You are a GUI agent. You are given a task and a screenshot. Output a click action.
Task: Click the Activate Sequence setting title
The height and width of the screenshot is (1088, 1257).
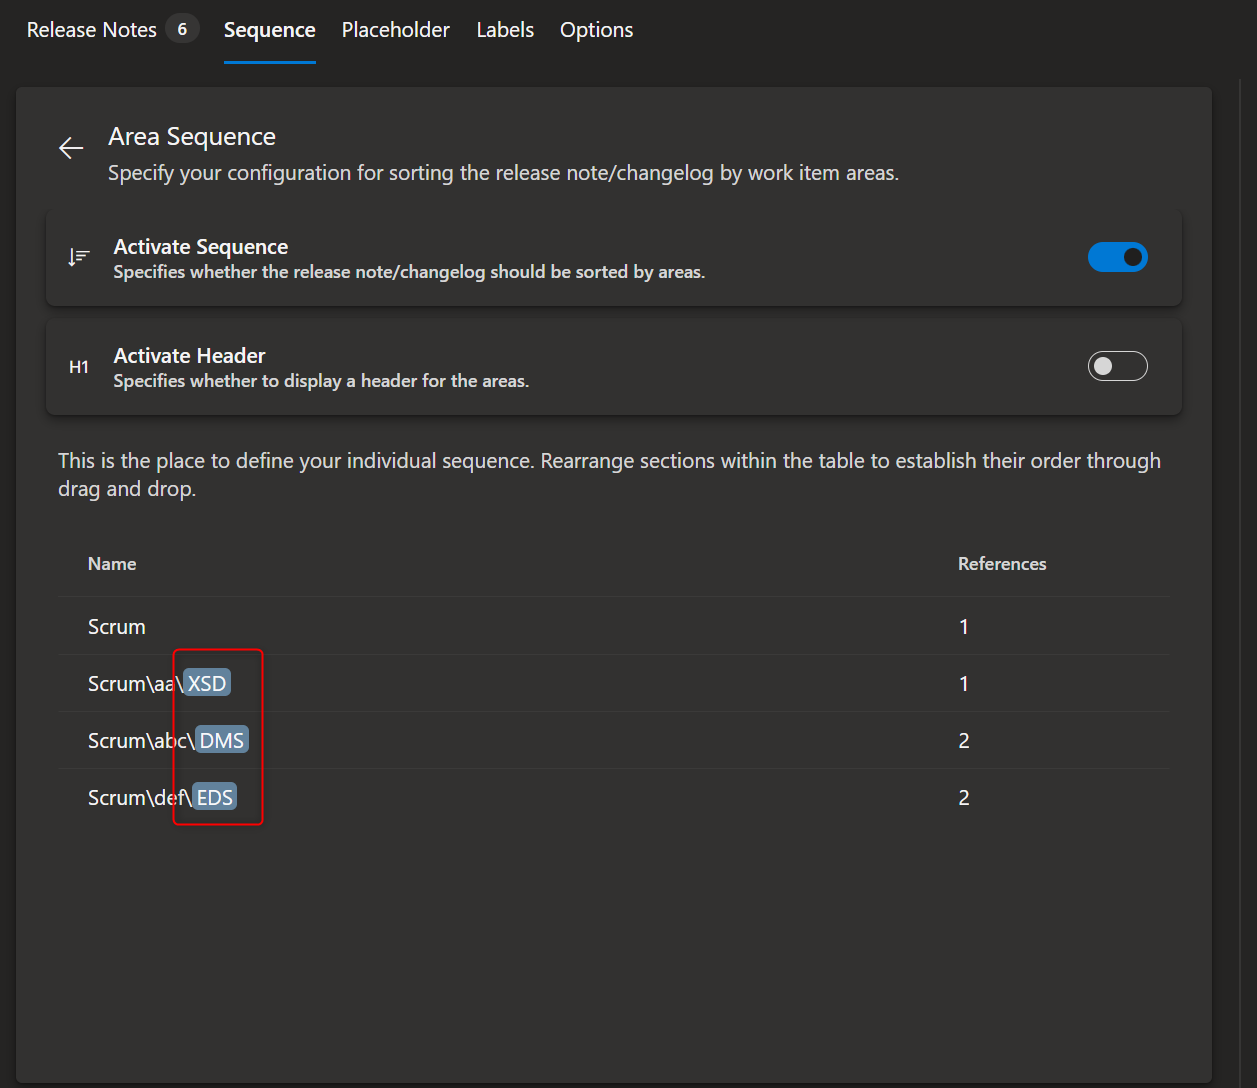tap(201, 247)
